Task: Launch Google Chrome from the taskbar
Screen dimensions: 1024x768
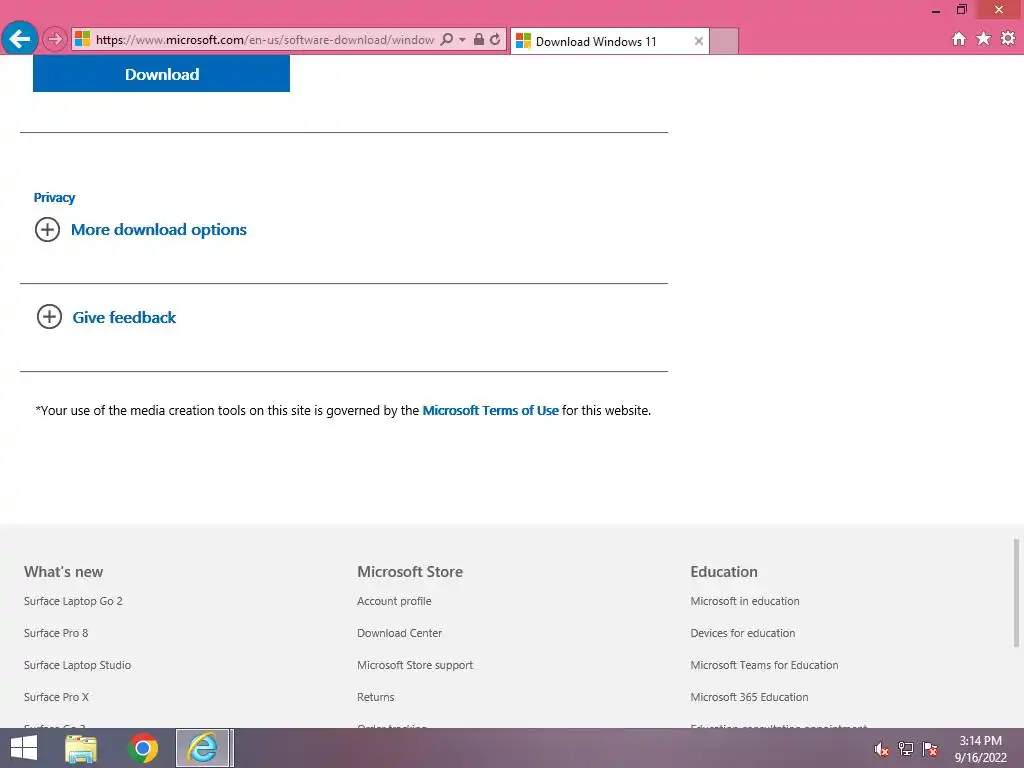Action: click(x=143, y=748)
